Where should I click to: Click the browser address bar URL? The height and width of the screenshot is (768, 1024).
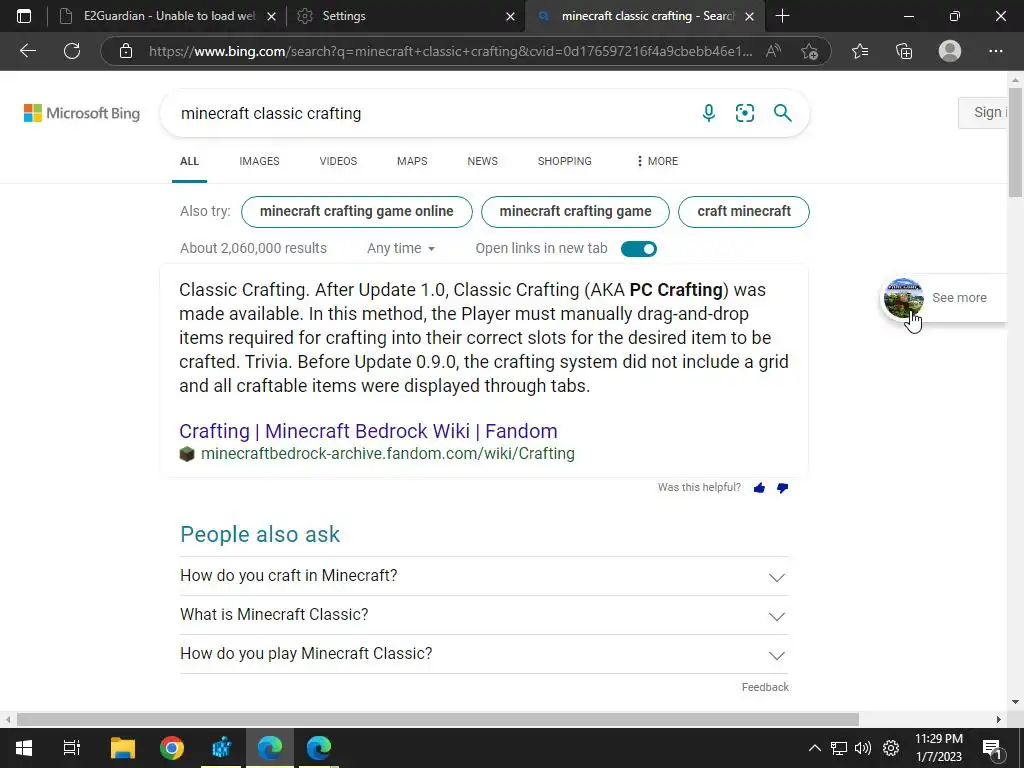(x=451, y=51)
